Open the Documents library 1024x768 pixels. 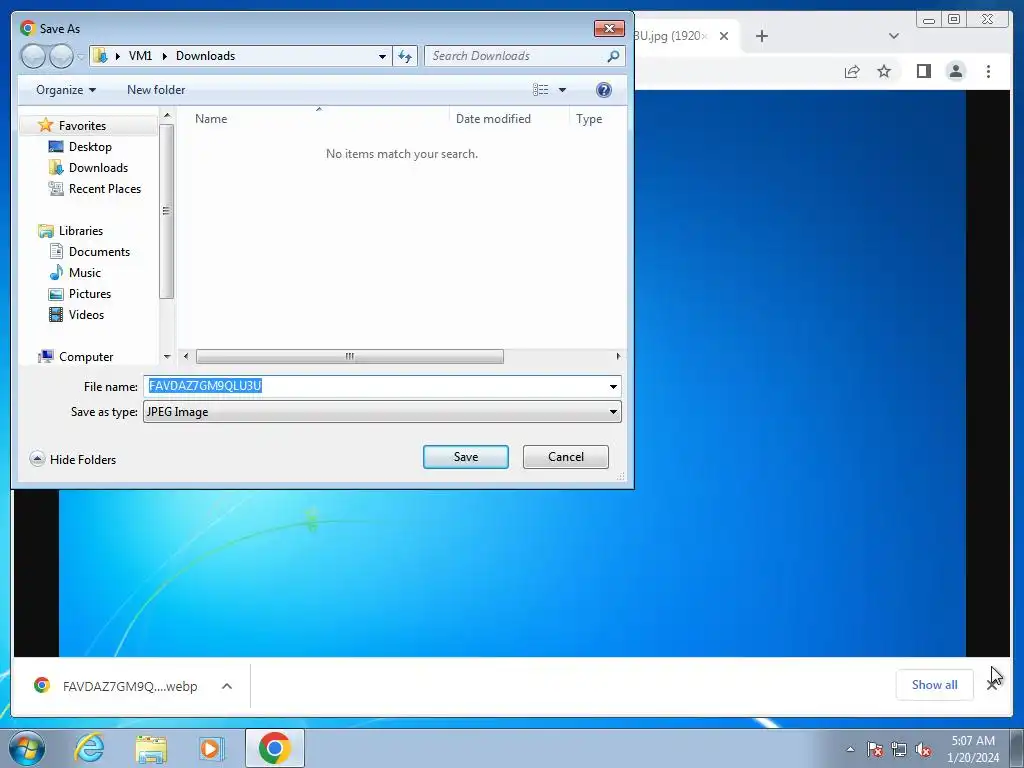(x=99, y=251)
